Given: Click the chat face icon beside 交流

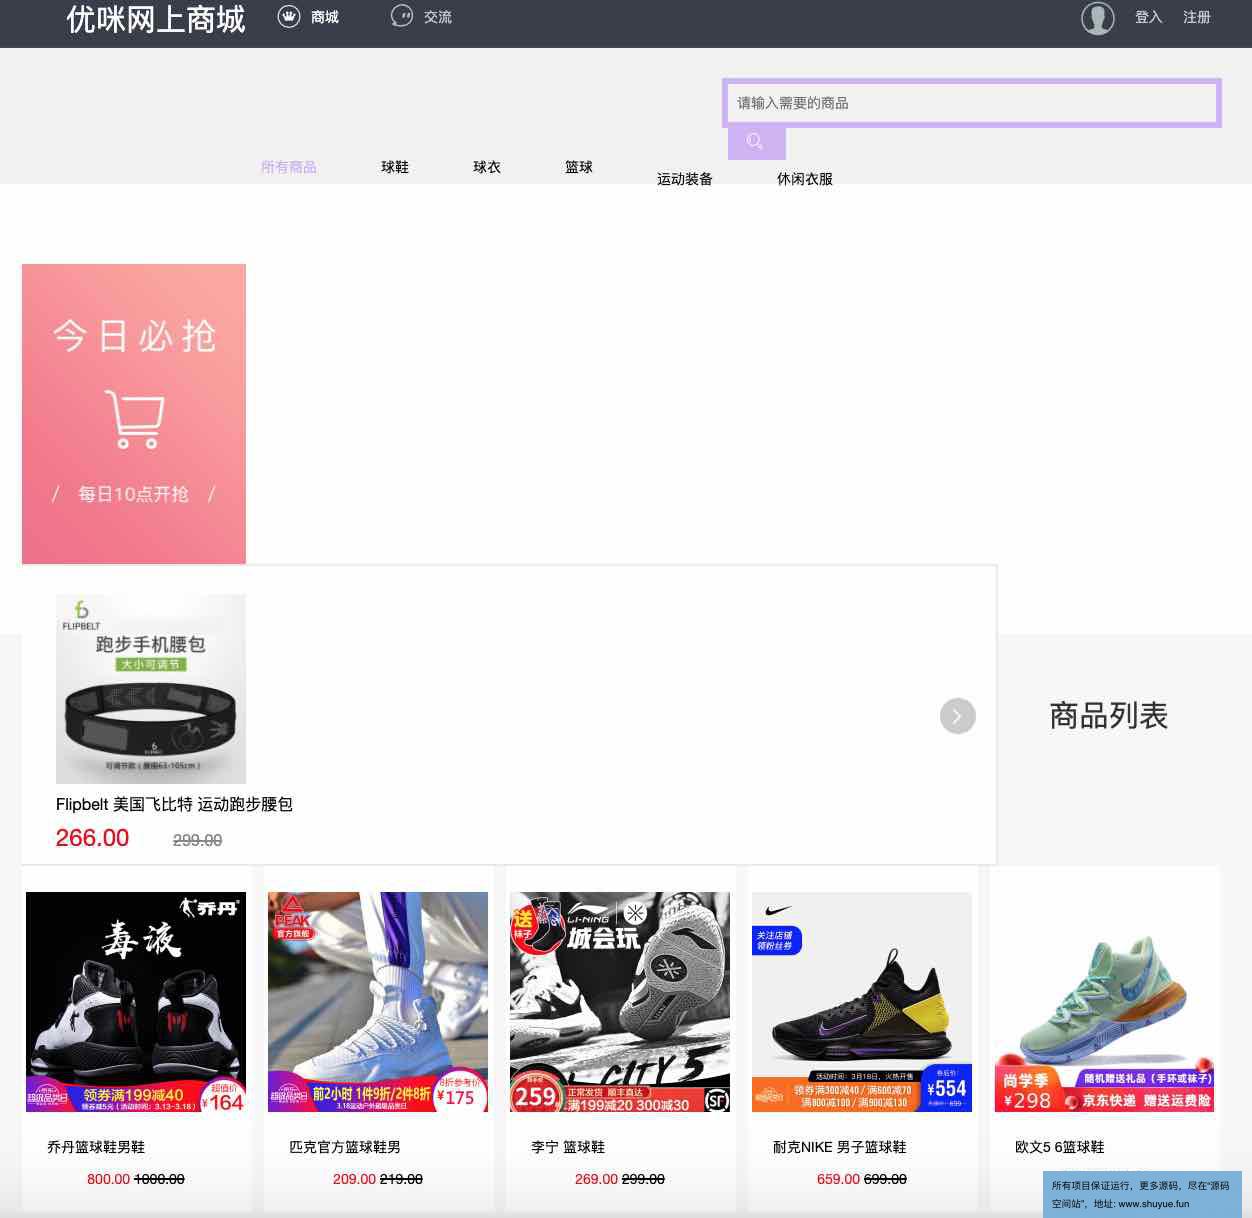Looking at the screenshot, I should 402,17.
